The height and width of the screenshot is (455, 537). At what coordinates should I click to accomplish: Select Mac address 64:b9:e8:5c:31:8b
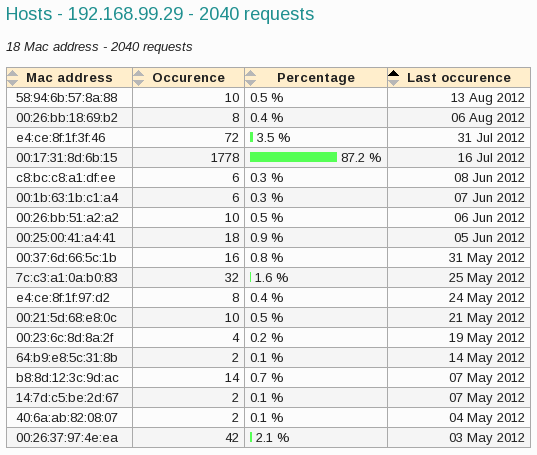(67, 357)
